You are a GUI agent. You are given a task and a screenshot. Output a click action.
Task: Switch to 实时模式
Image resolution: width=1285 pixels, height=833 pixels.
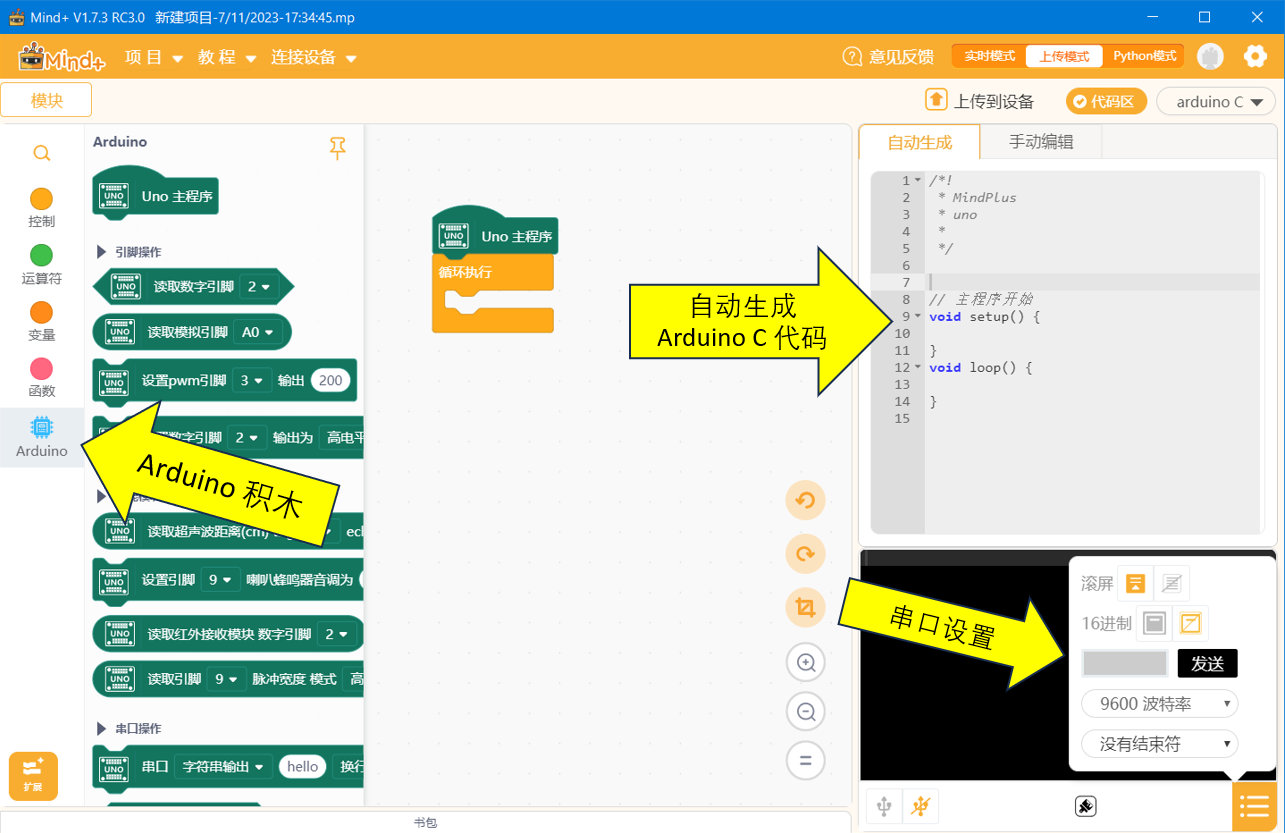pyautogui.click(x=989, y=56)
